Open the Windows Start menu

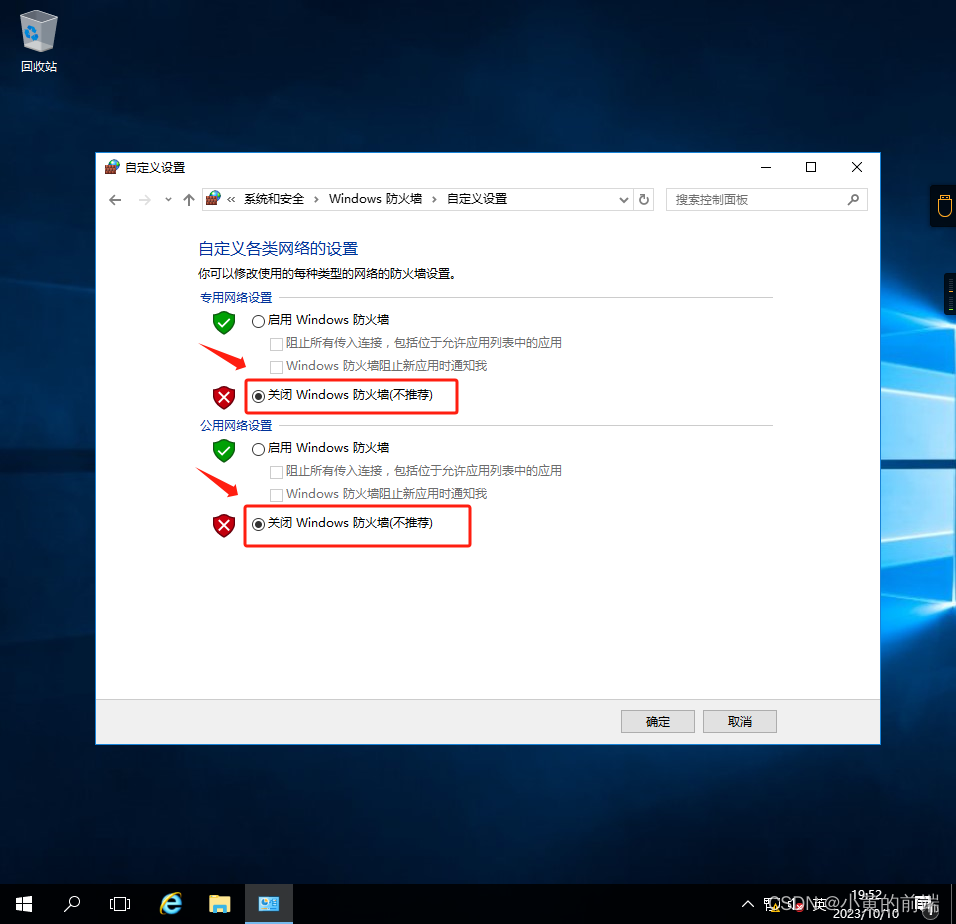point(24,904)
